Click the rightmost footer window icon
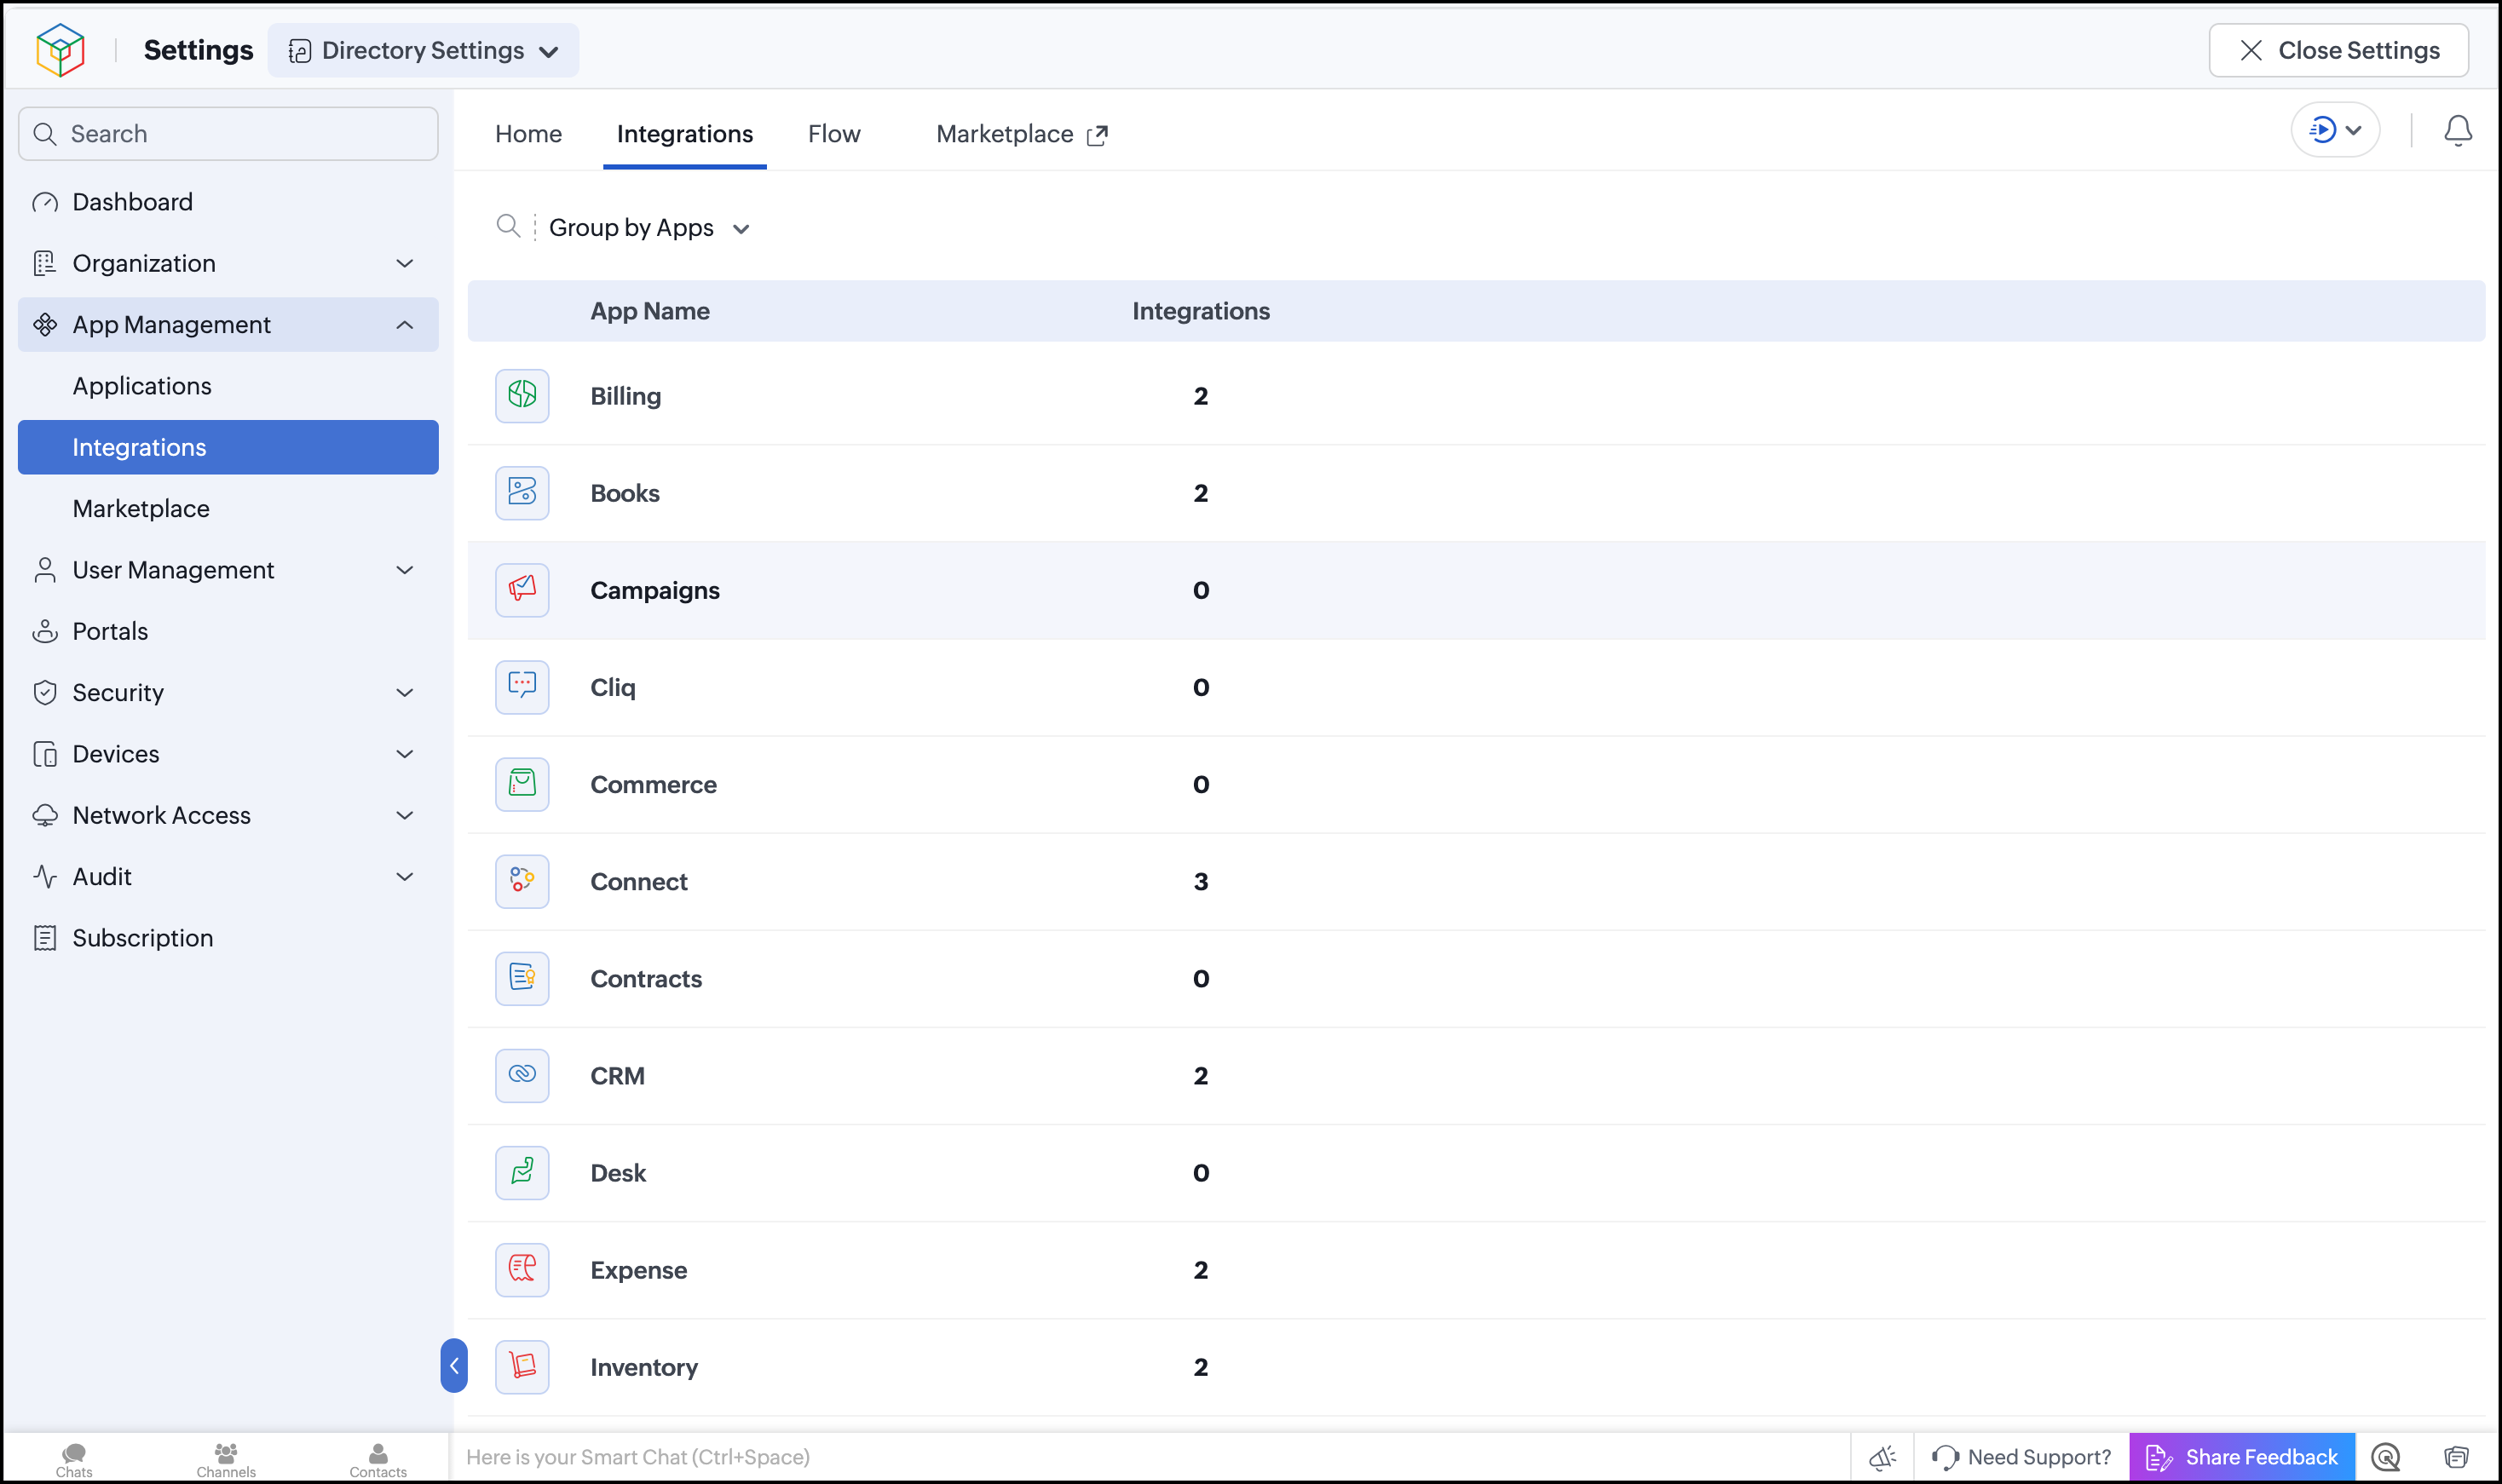The image size is (2502, 1484). pos(2456,1456)
